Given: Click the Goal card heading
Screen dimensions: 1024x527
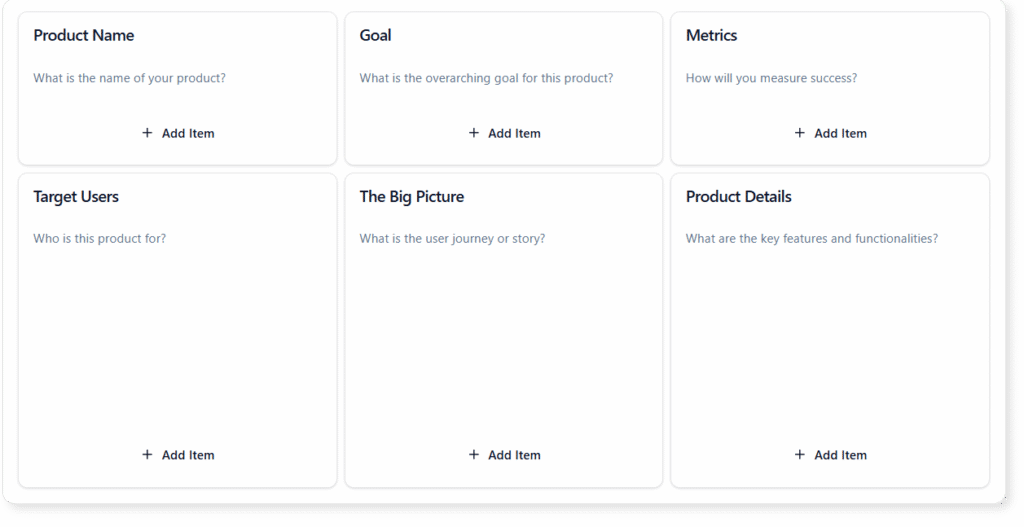Looking at the screenshot, I should click(376, 36).
